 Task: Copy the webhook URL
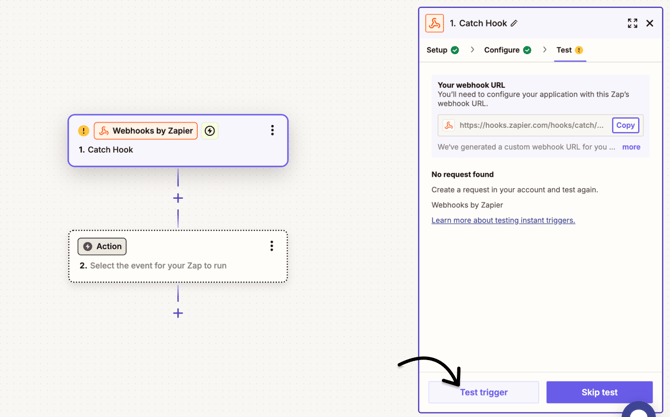(625, 125)
